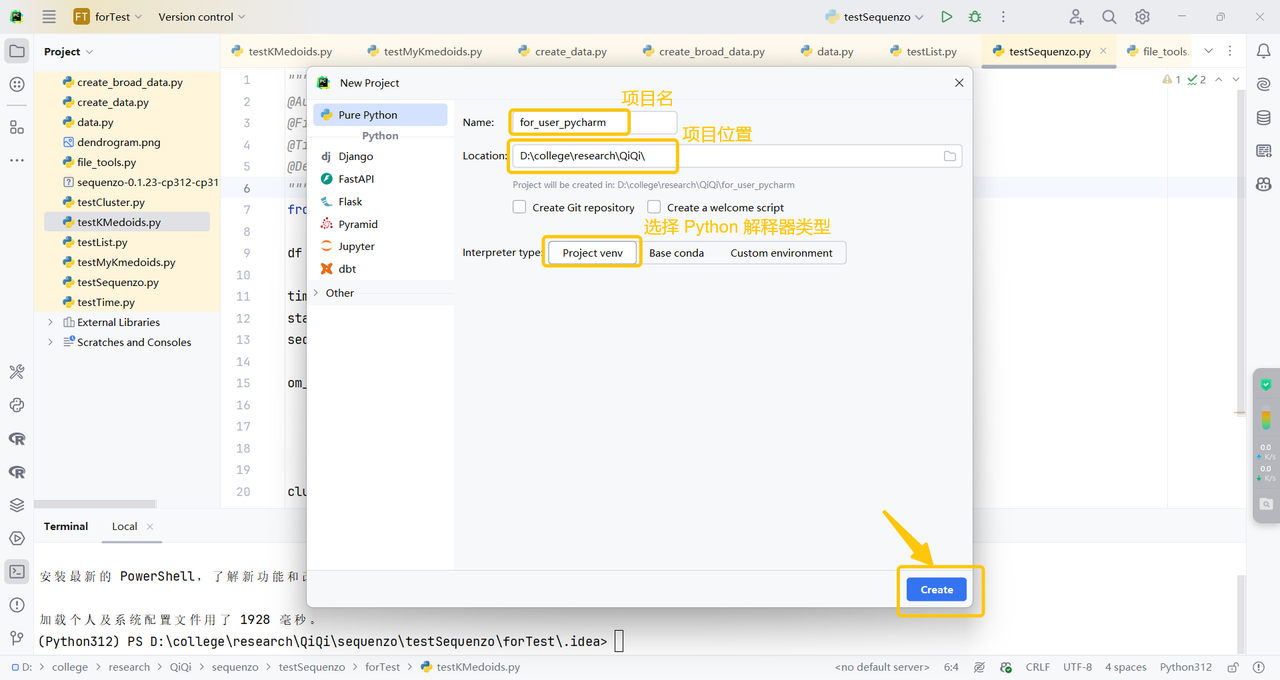Viewport: 1280px width, 680px height.
Task: Select Project venv interpreter type
Action: click(592, 253)
